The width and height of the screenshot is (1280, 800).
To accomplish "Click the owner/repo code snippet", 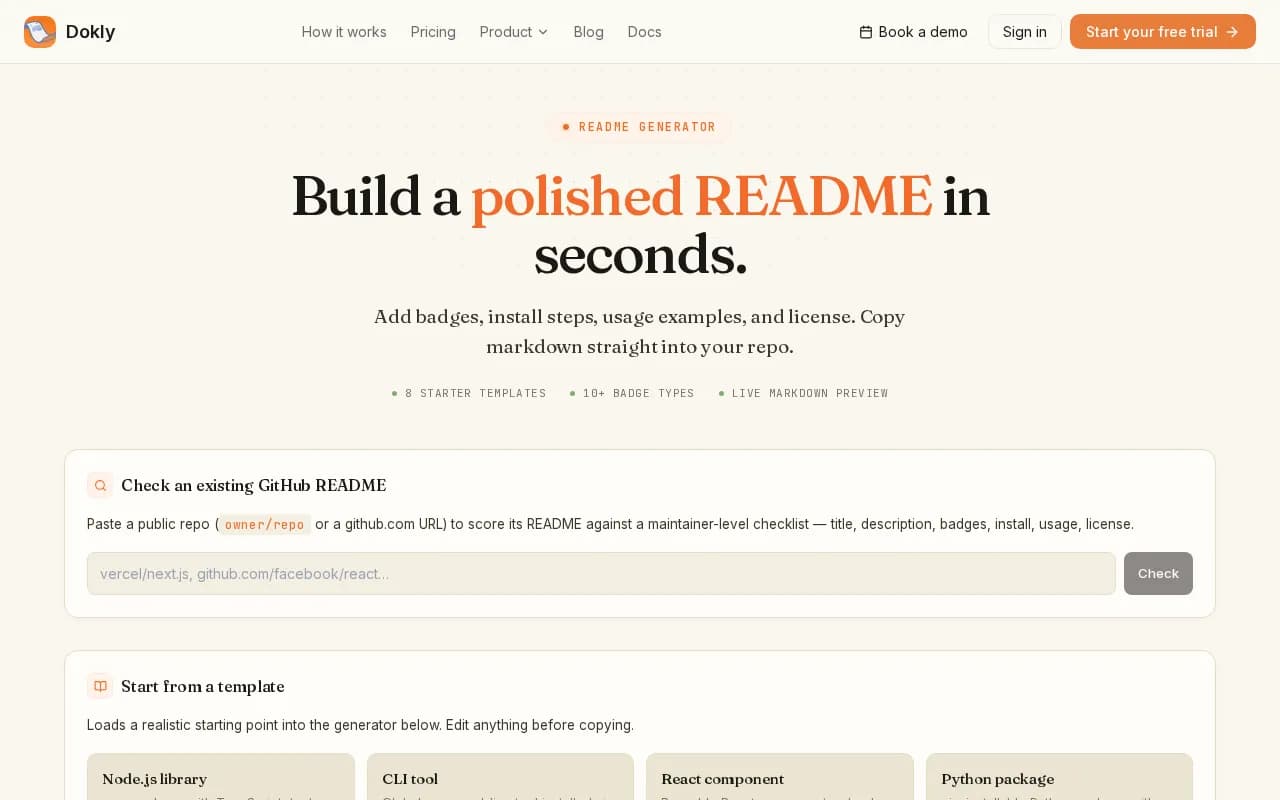I will [x=265, y=524].
